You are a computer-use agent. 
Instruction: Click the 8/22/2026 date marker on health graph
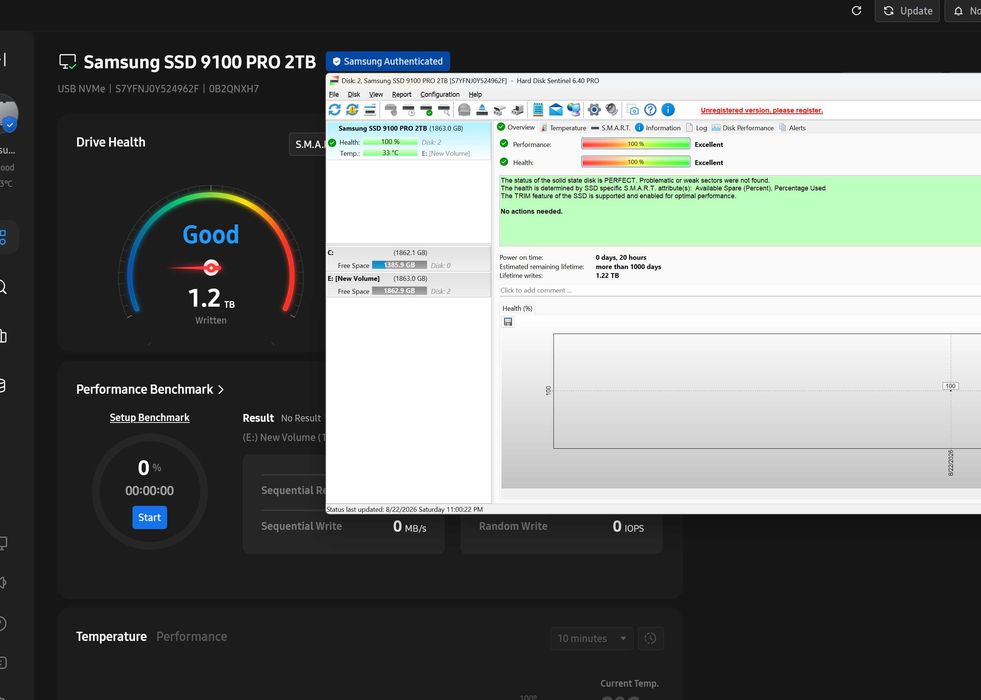pos(950,463)
